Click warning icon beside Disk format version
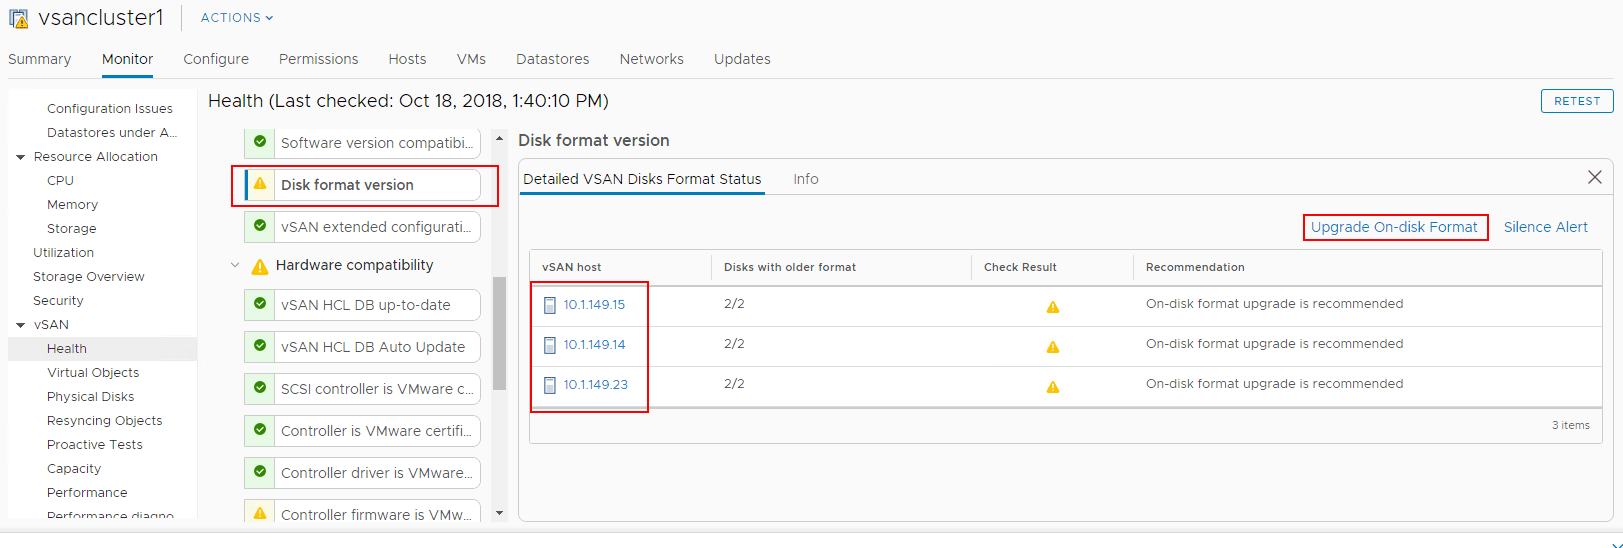This screenshot has width=1623, height=548. point(260,184)
